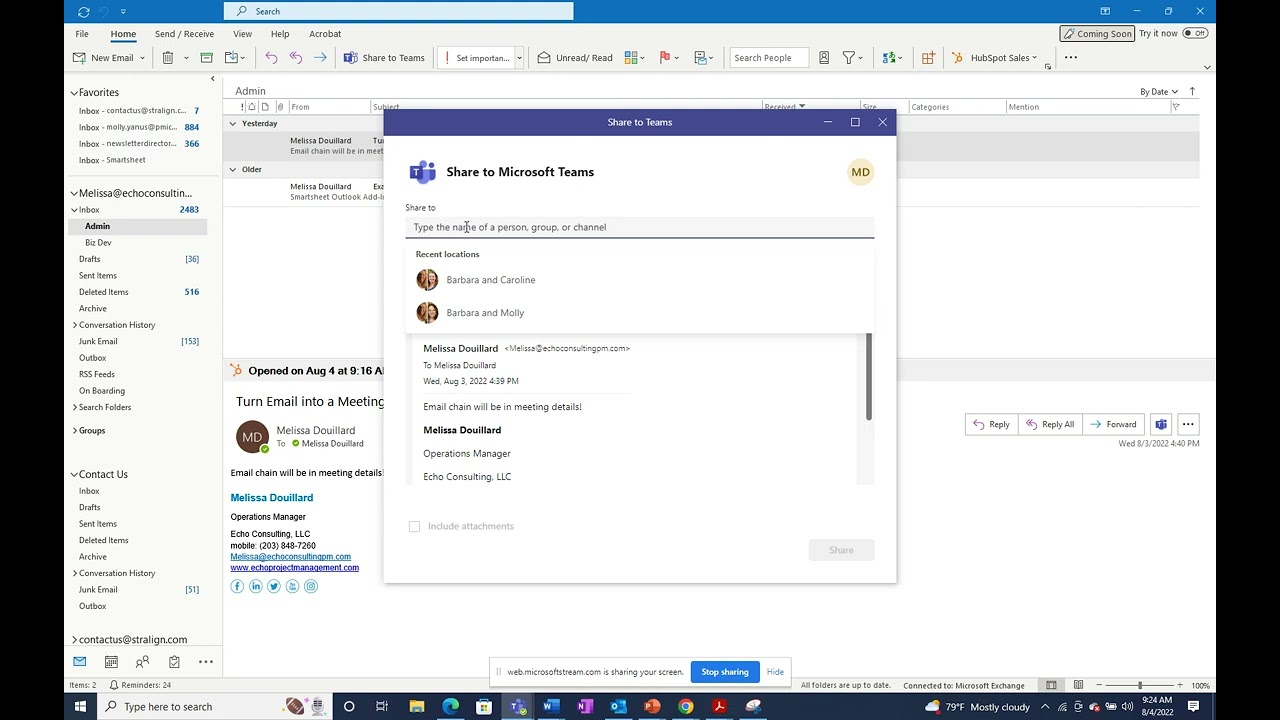Click the navigation more options ellipsis
Screen dimensions: 1280x720
(x=205, y=662)
